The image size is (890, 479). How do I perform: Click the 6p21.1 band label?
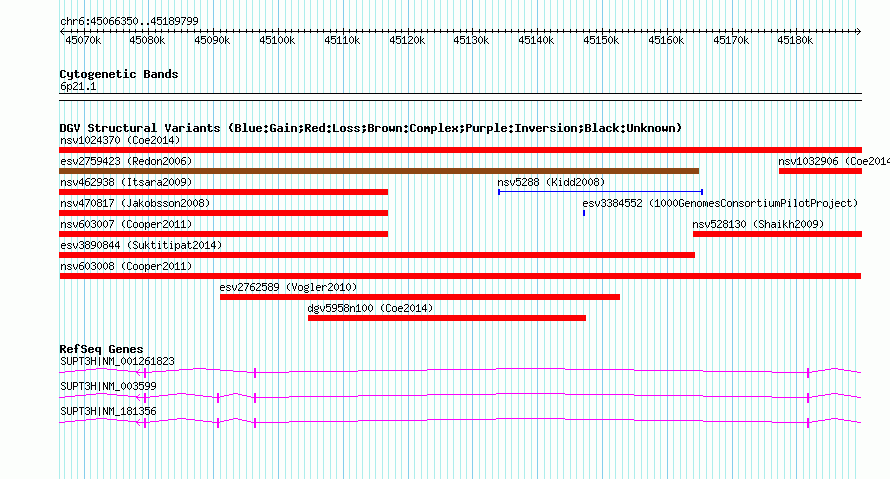click(x=78, y=86)
